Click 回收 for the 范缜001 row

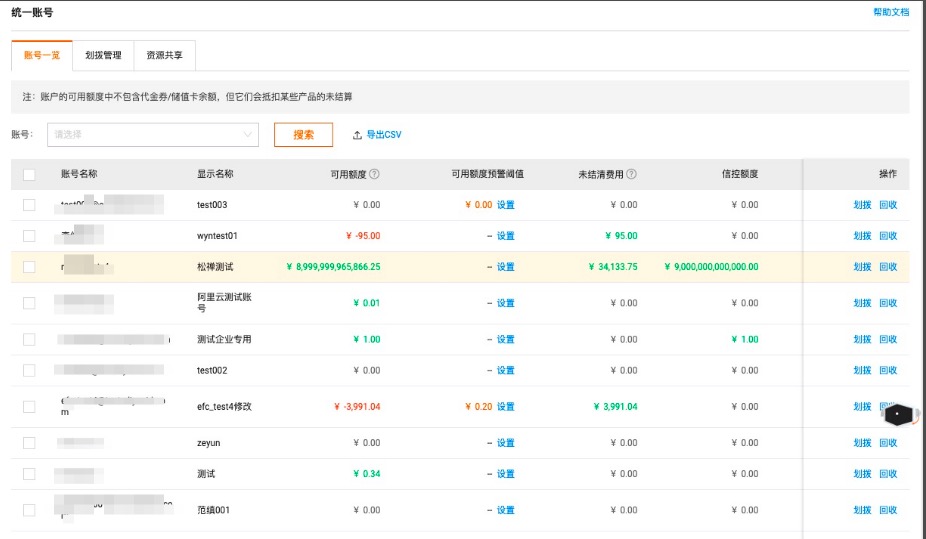(888, 510)
